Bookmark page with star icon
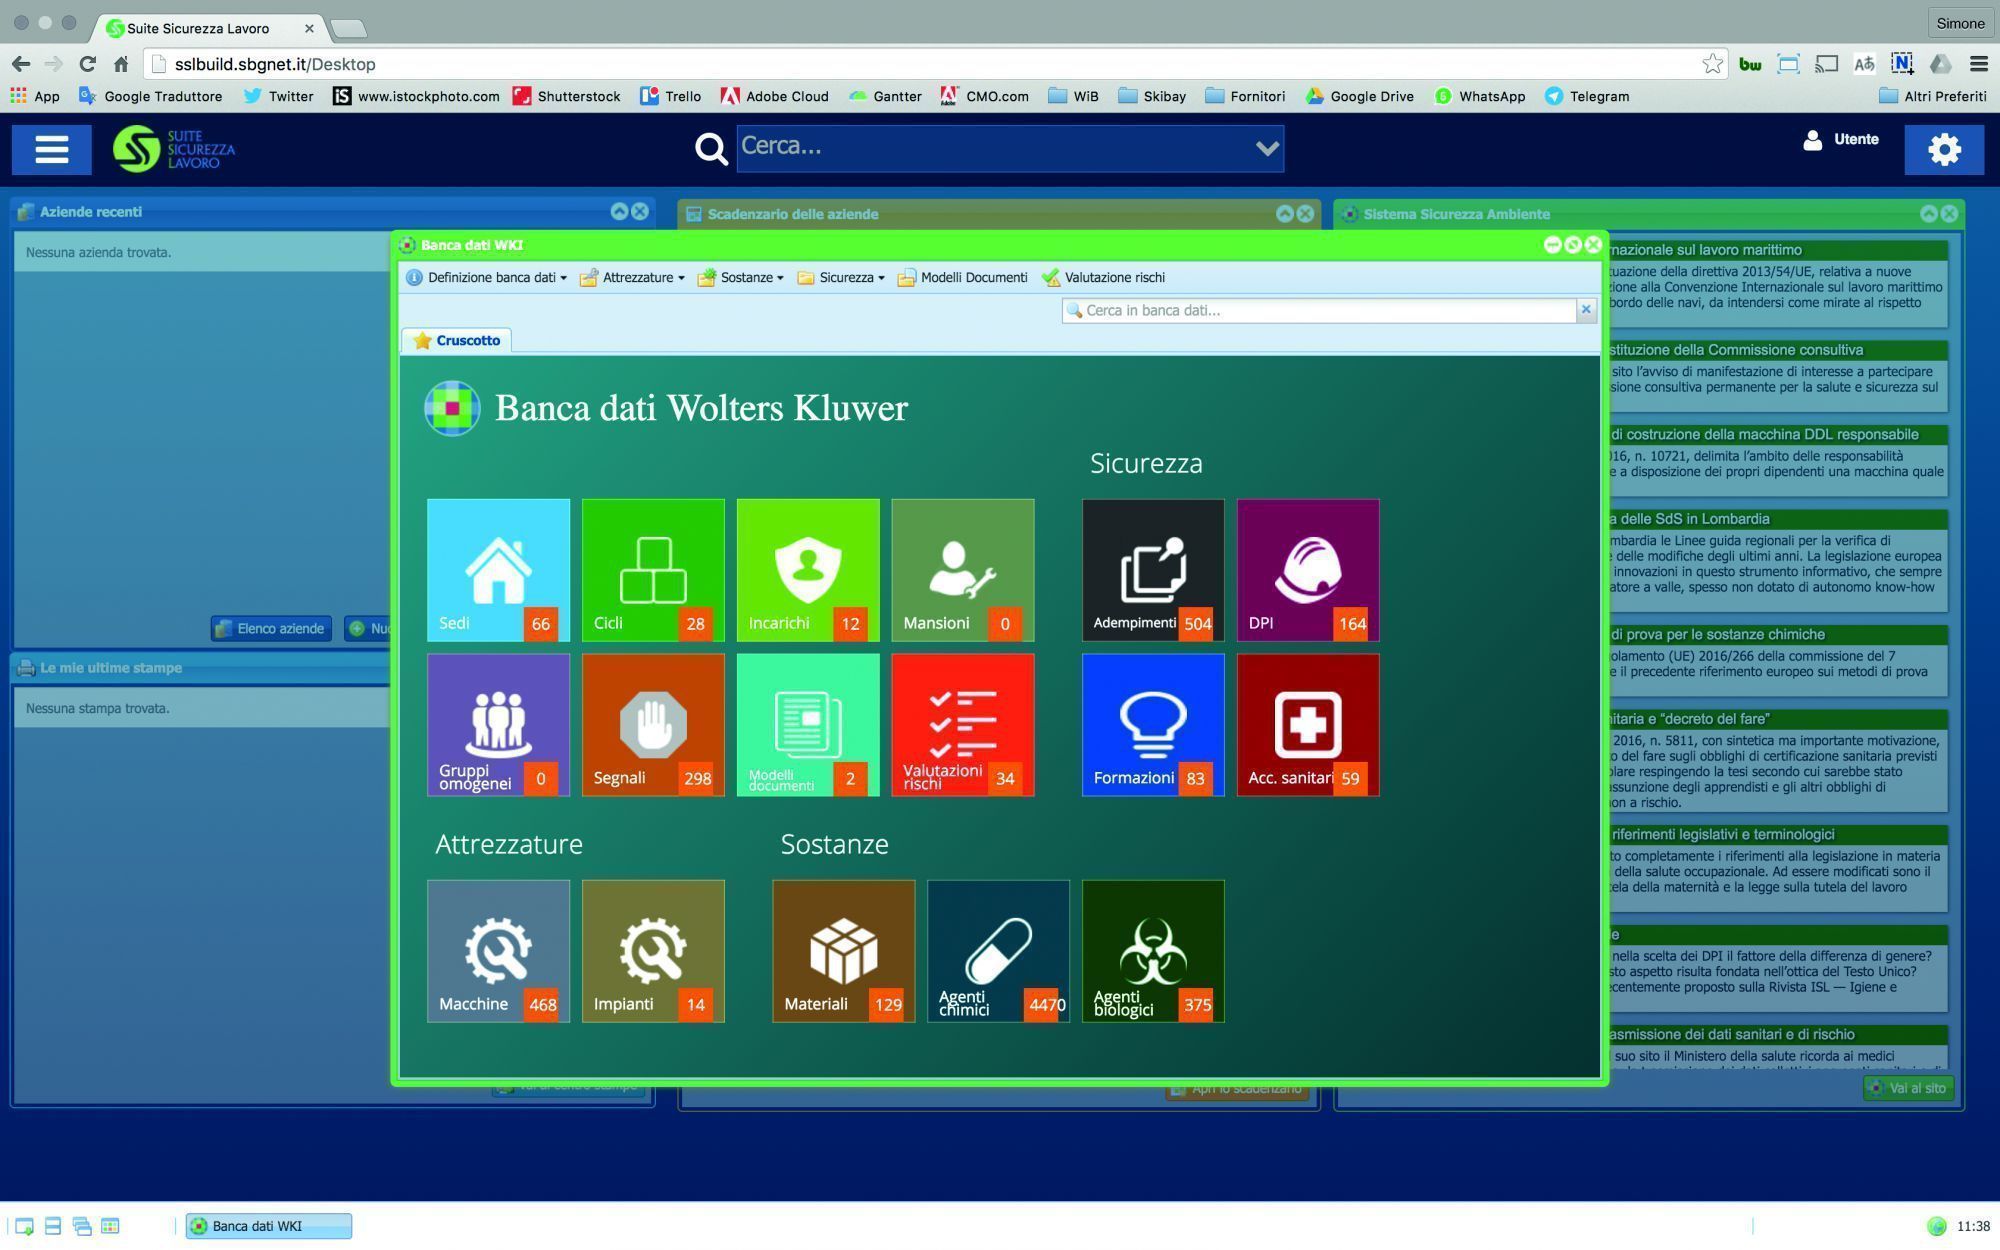The image size is (2000, 1250). (x=1712, y=64)
